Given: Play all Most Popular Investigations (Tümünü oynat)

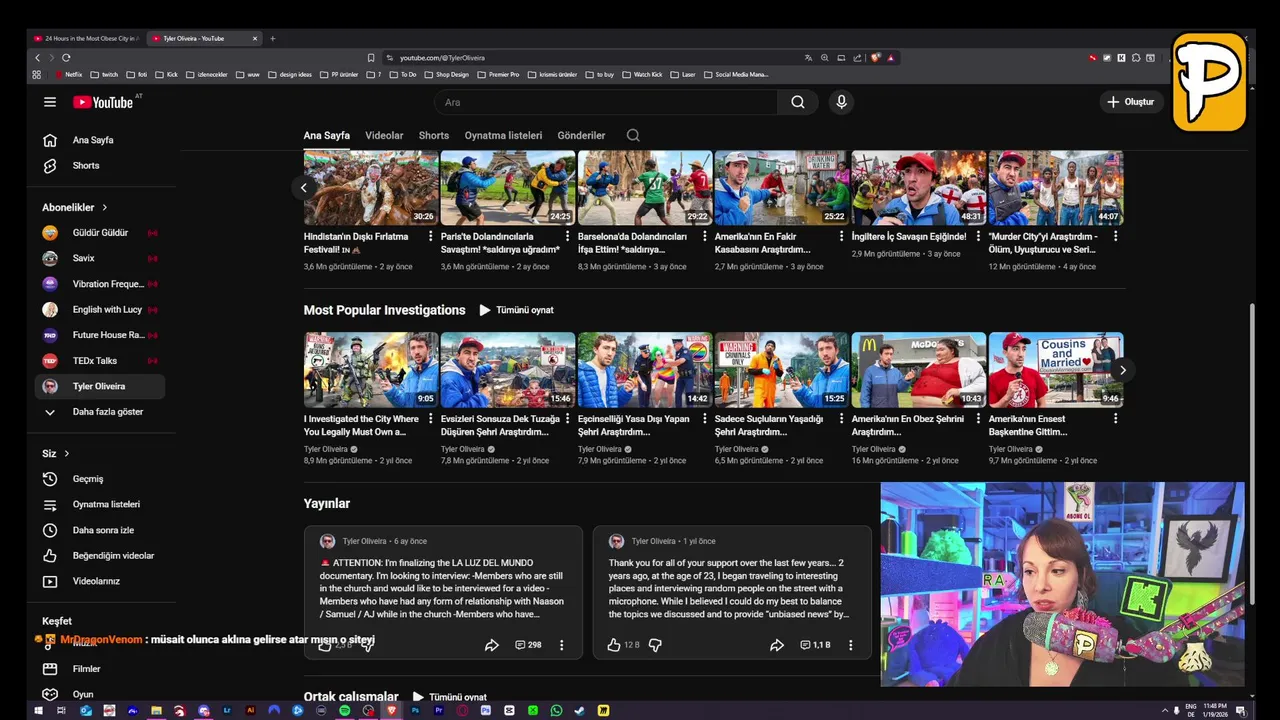Looking at the screenshot, I should 516,310.
